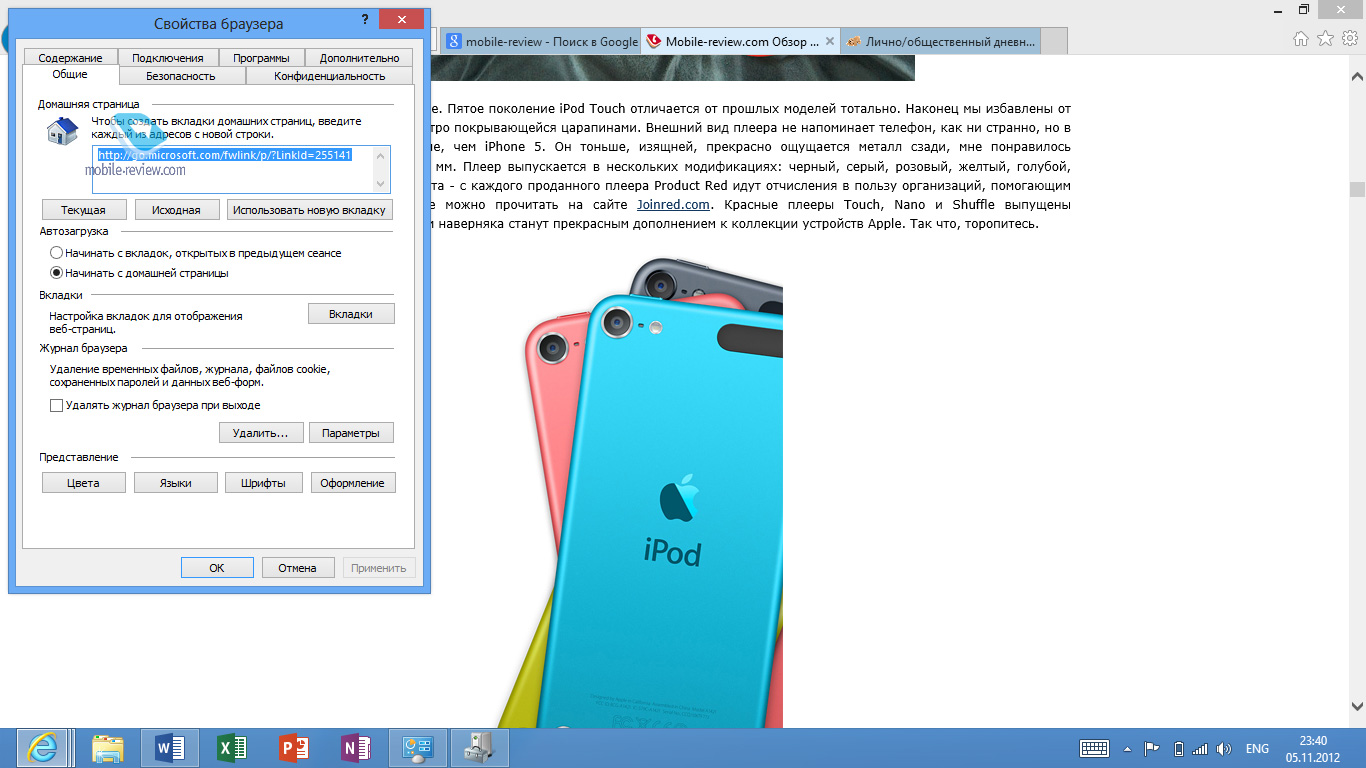Follow the Joinred.com link in the article
The width and height of the screenshot is (1366, 768).
tap(673, 204)
